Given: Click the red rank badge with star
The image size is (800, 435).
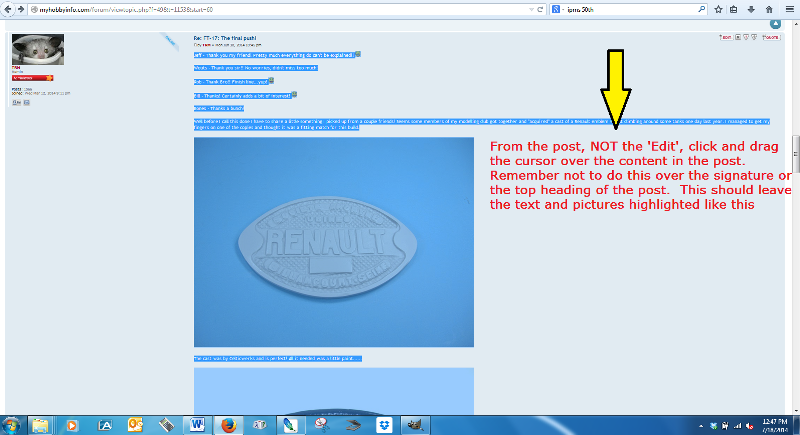Looking at the screenshot, I should (33, 78).
